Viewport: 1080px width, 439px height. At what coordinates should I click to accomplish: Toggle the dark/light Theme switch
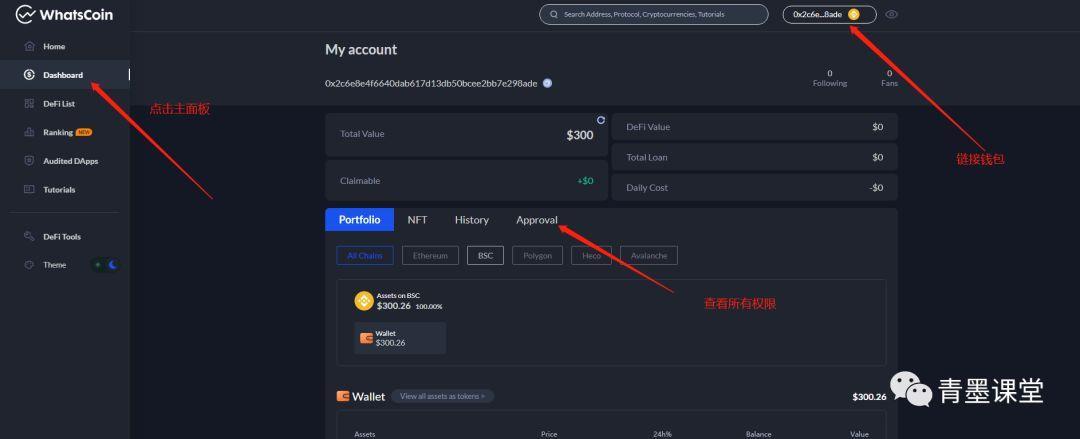click(x=106, y=265)
